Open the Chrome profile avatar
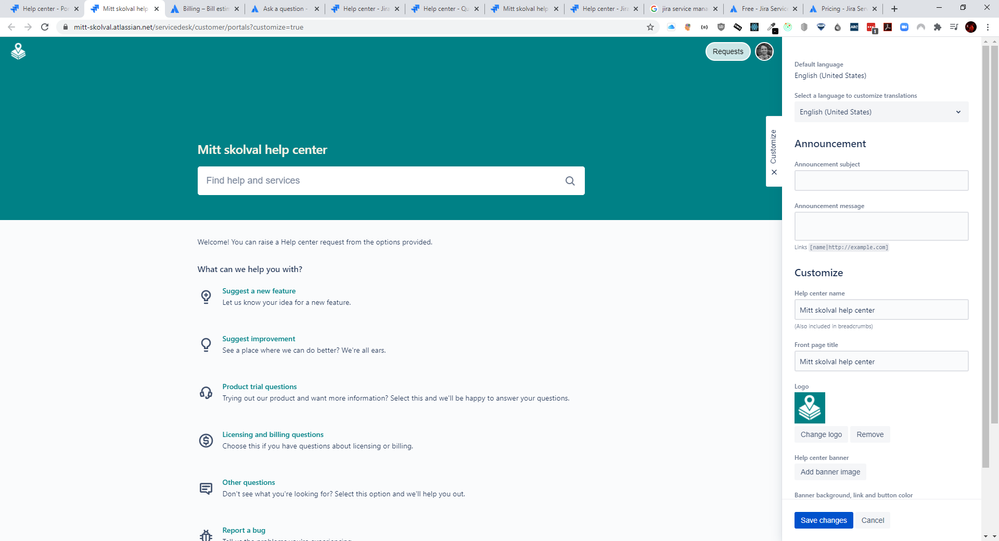Image resolution: width=999 pixels, height=541 pixels. (971, 27)
